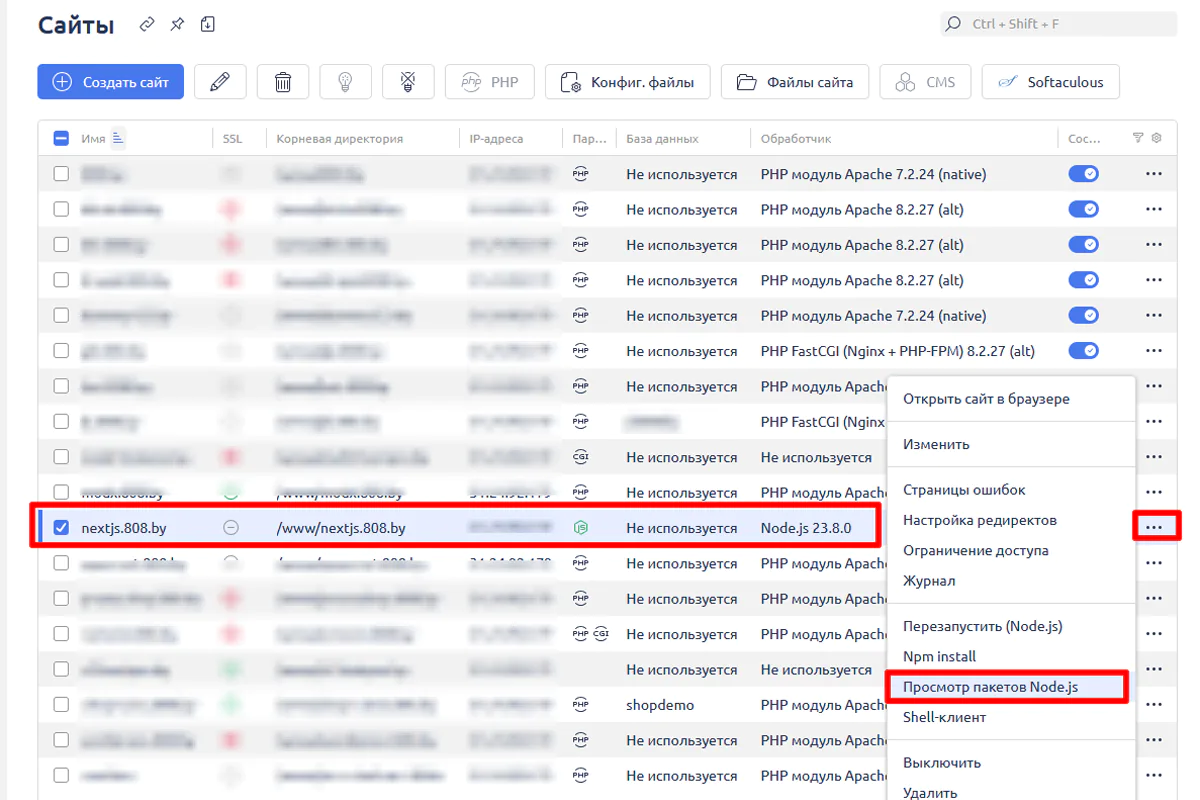Open three-dot menu of the PHP-FPM FastCGI row
The image size is (1200, 800).
pyautogui.click(x=1154, y=351)
